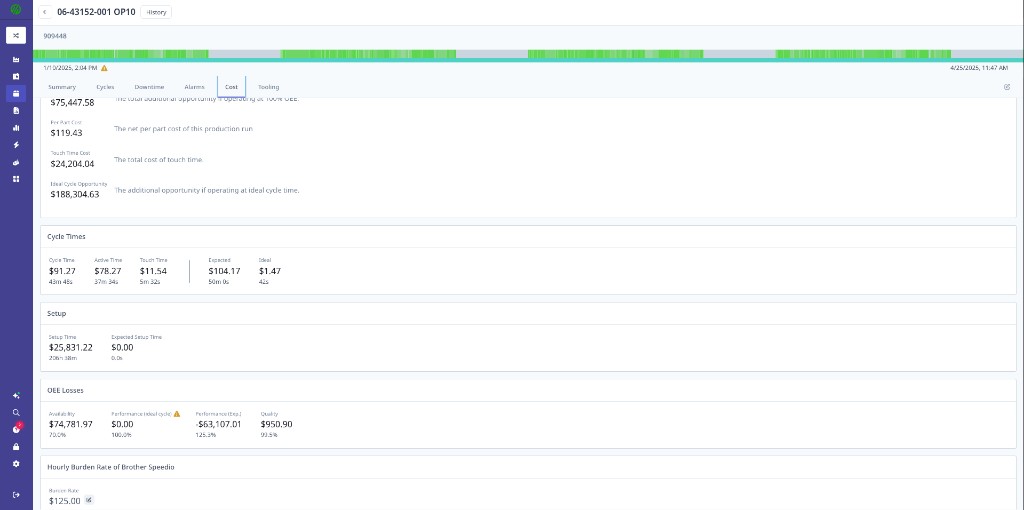This screenshot has width=1024, height=510.
Task: Switch to the Downtime tab
Action: (x=150, y=87)
